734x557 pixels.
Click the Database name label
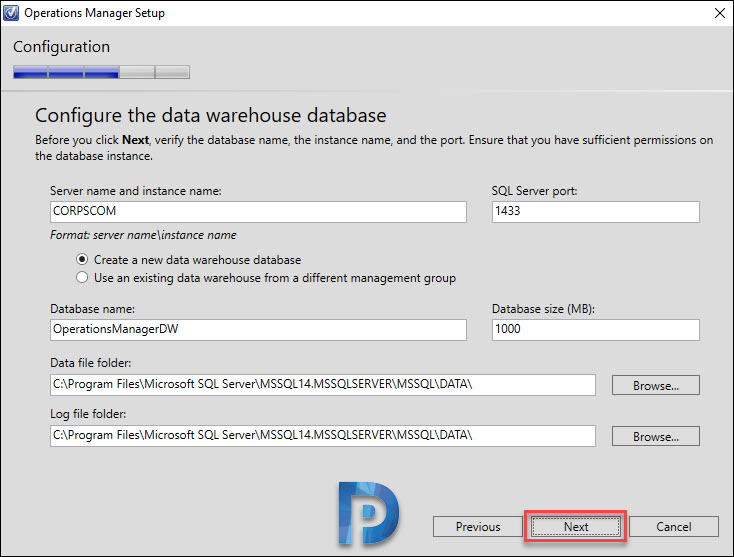click(92, 309)
